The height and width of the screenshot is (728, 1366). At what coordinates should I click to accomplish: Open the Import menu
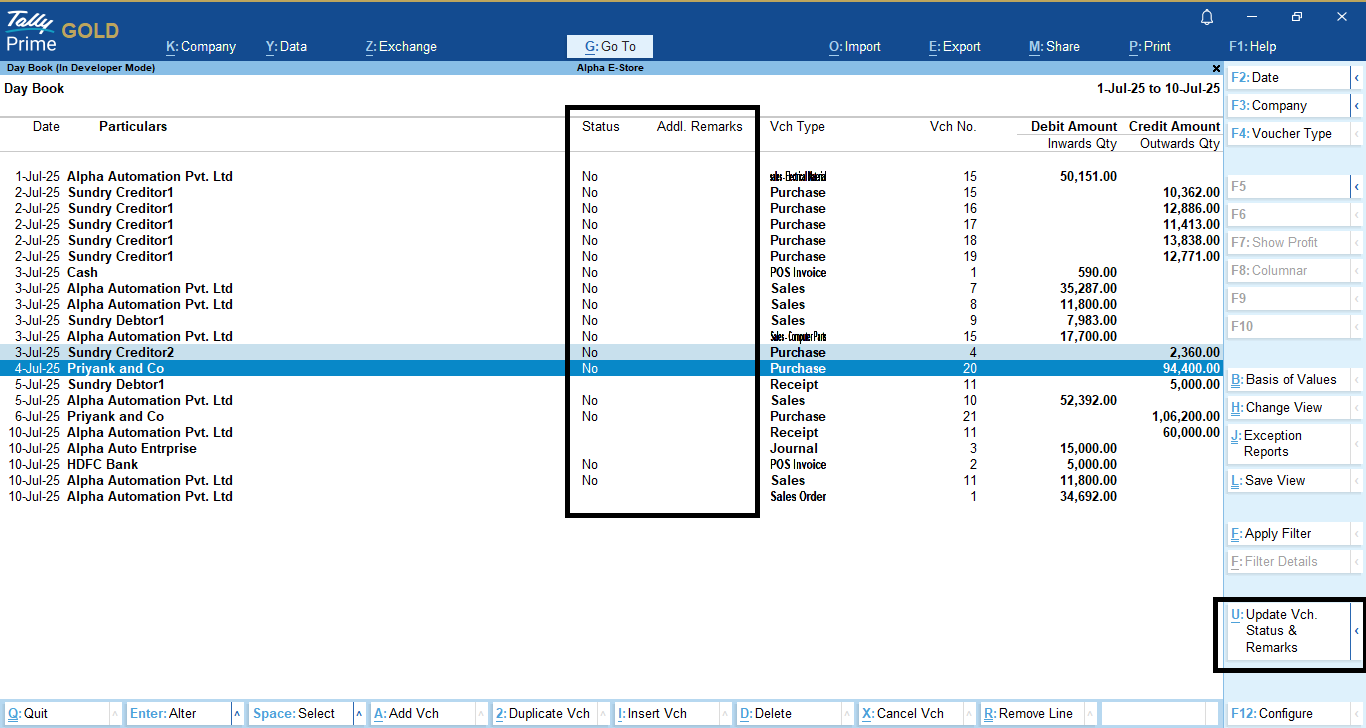coord(854,46)
